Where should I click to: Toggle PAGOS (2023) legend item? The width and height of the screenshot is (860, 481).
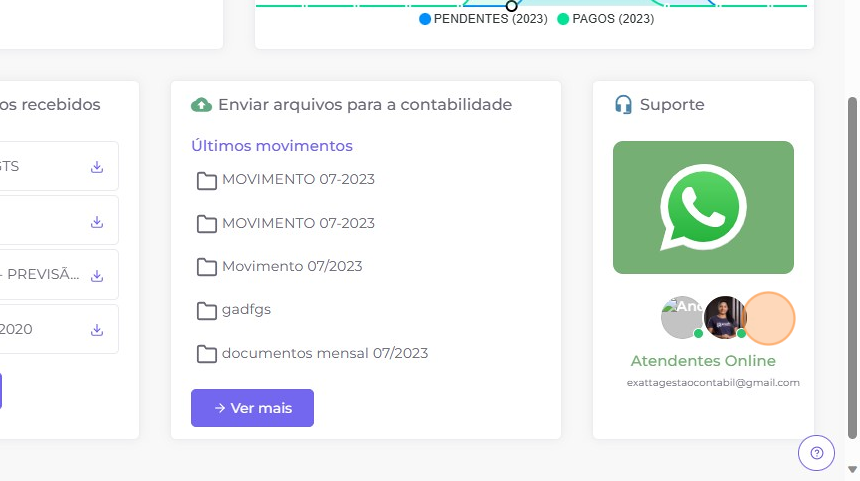[x=606, y=19]
